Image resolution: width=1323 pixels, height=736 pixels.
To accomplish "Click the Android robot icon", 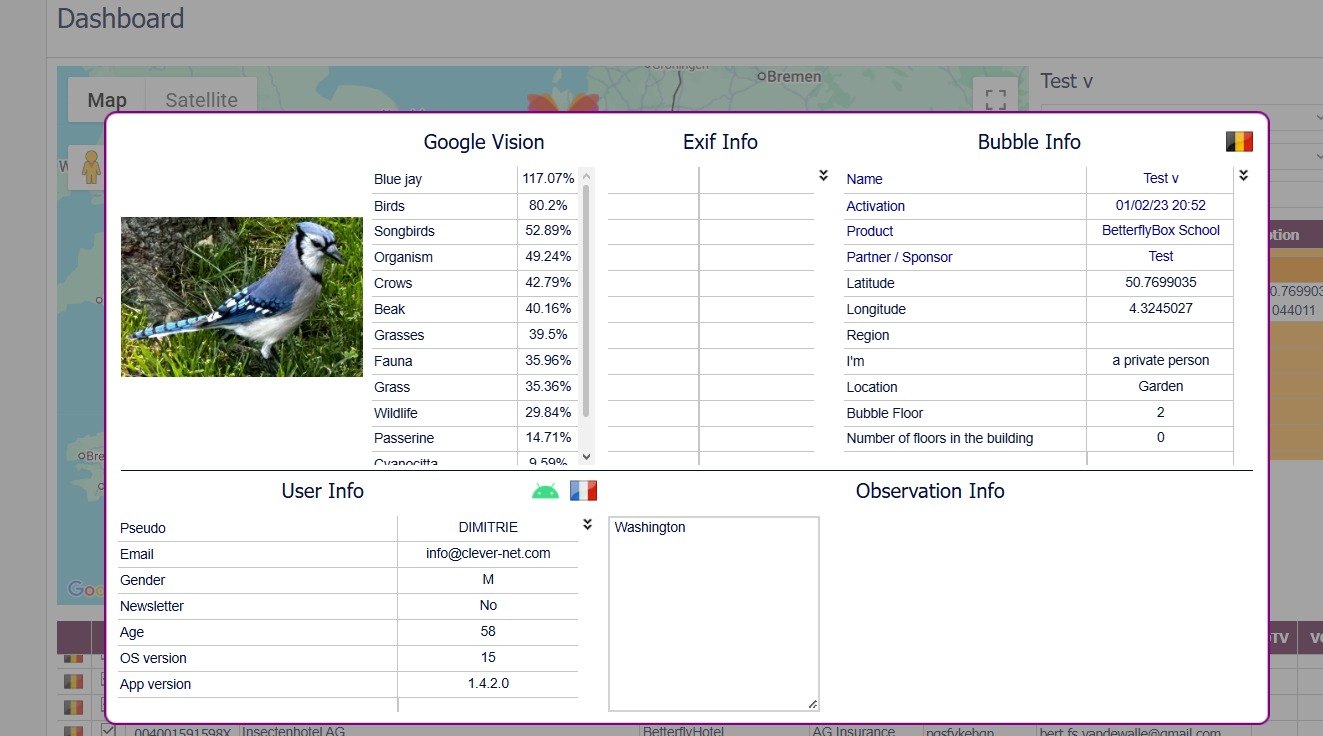I will (x=545, y=491).
